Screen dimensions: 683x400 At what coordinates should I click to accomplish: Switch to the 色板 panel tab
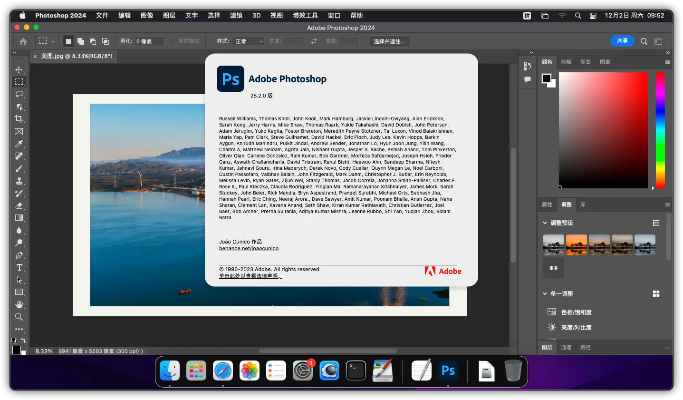pos(567,62)
